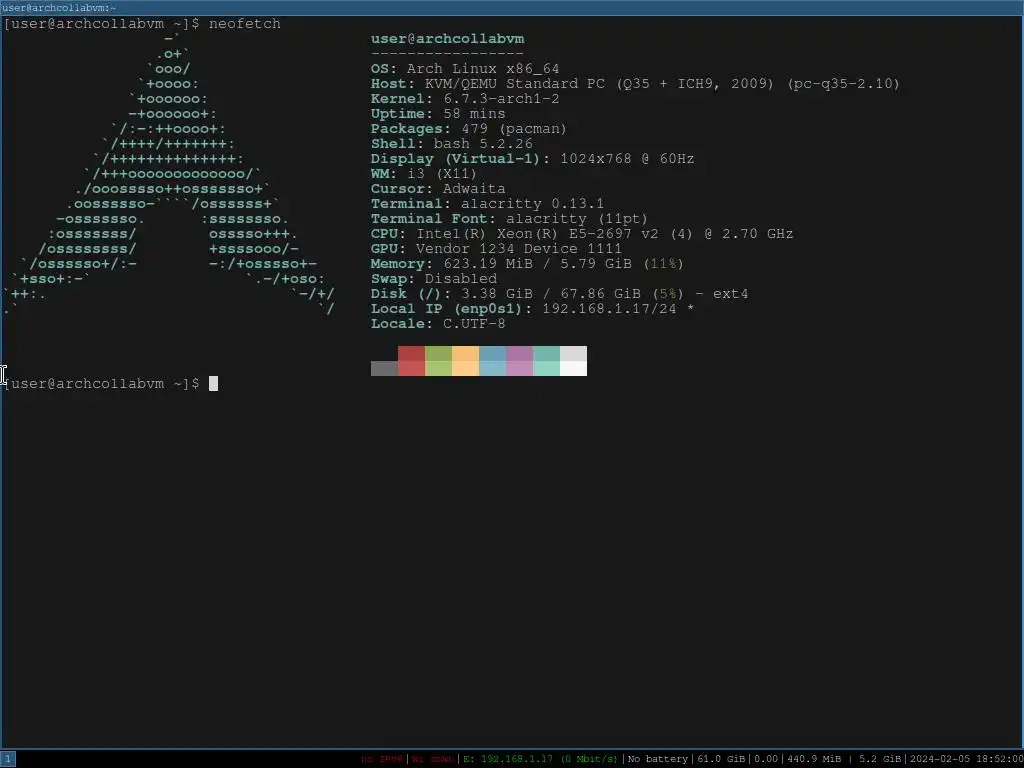Click the gray color block in palette
1024x768 pixels.
coord(384,368)
